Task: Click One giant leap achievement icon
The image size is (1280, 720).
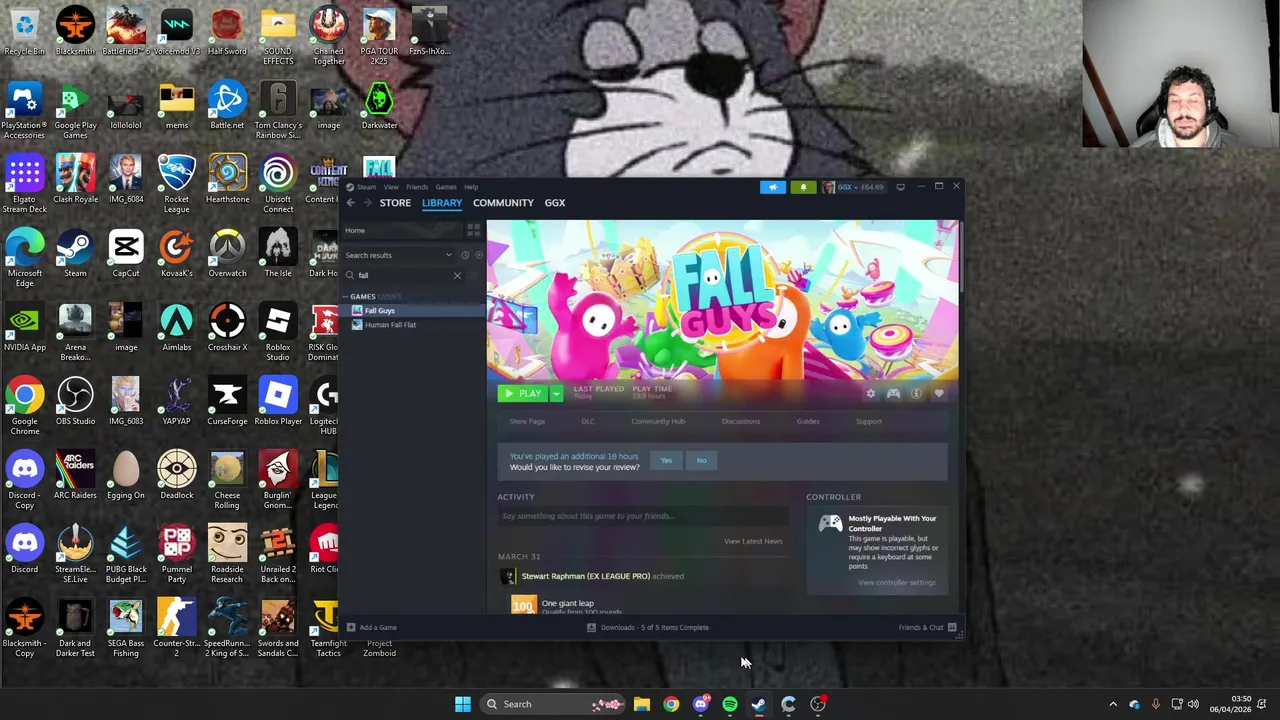Action: click(523, 604)
